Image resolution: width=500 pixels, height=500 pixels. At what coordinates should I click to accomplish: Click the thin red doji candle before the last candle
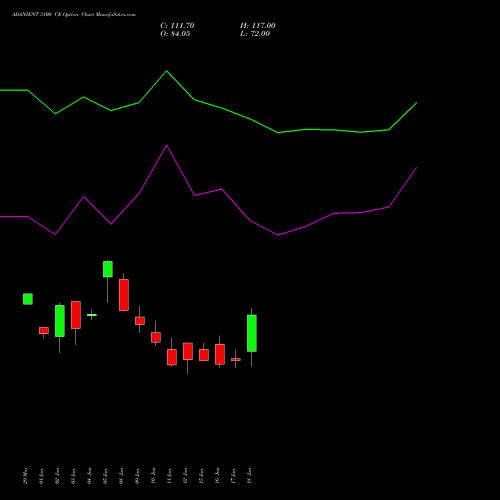tap(236, 359)
